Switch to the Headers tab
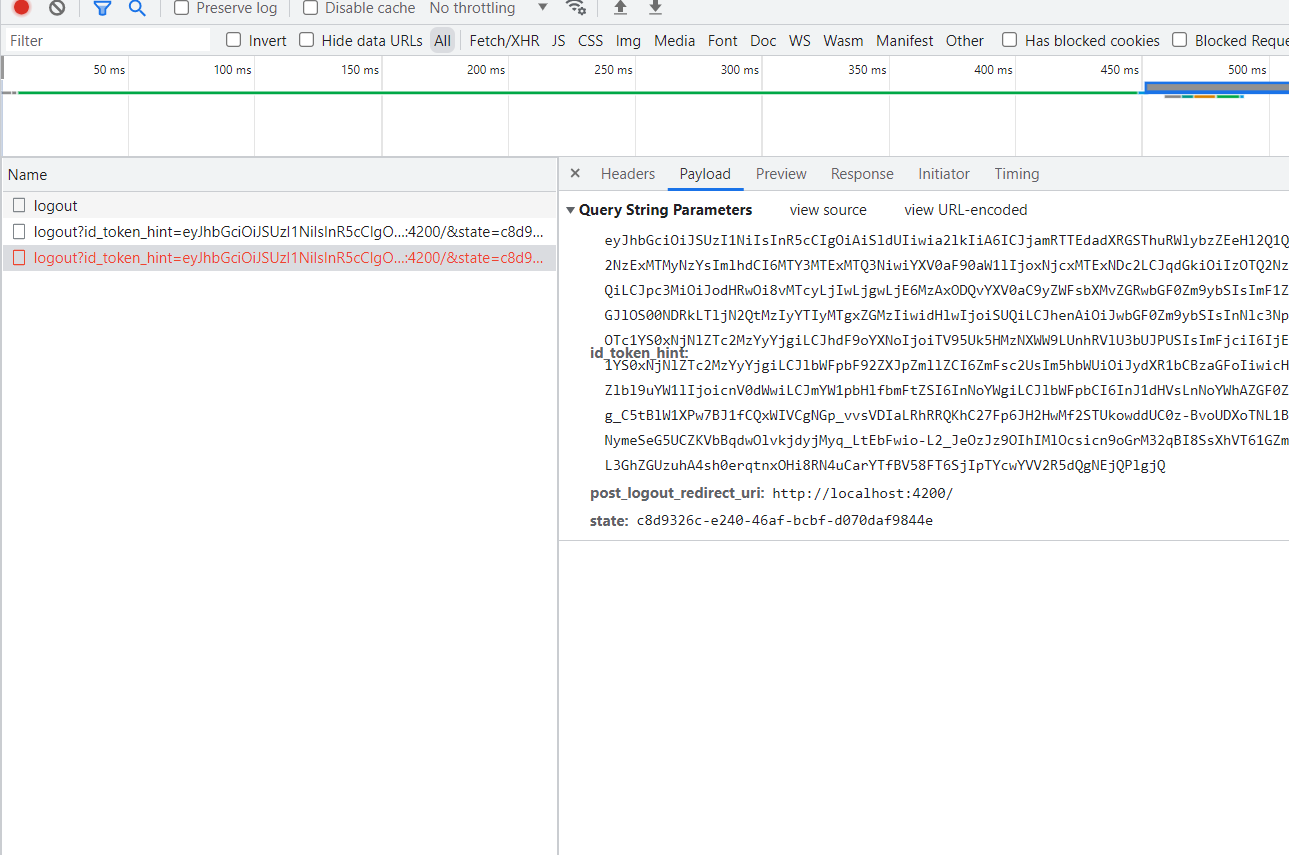This screenshot has height=855, width=1289. point(628,174)
